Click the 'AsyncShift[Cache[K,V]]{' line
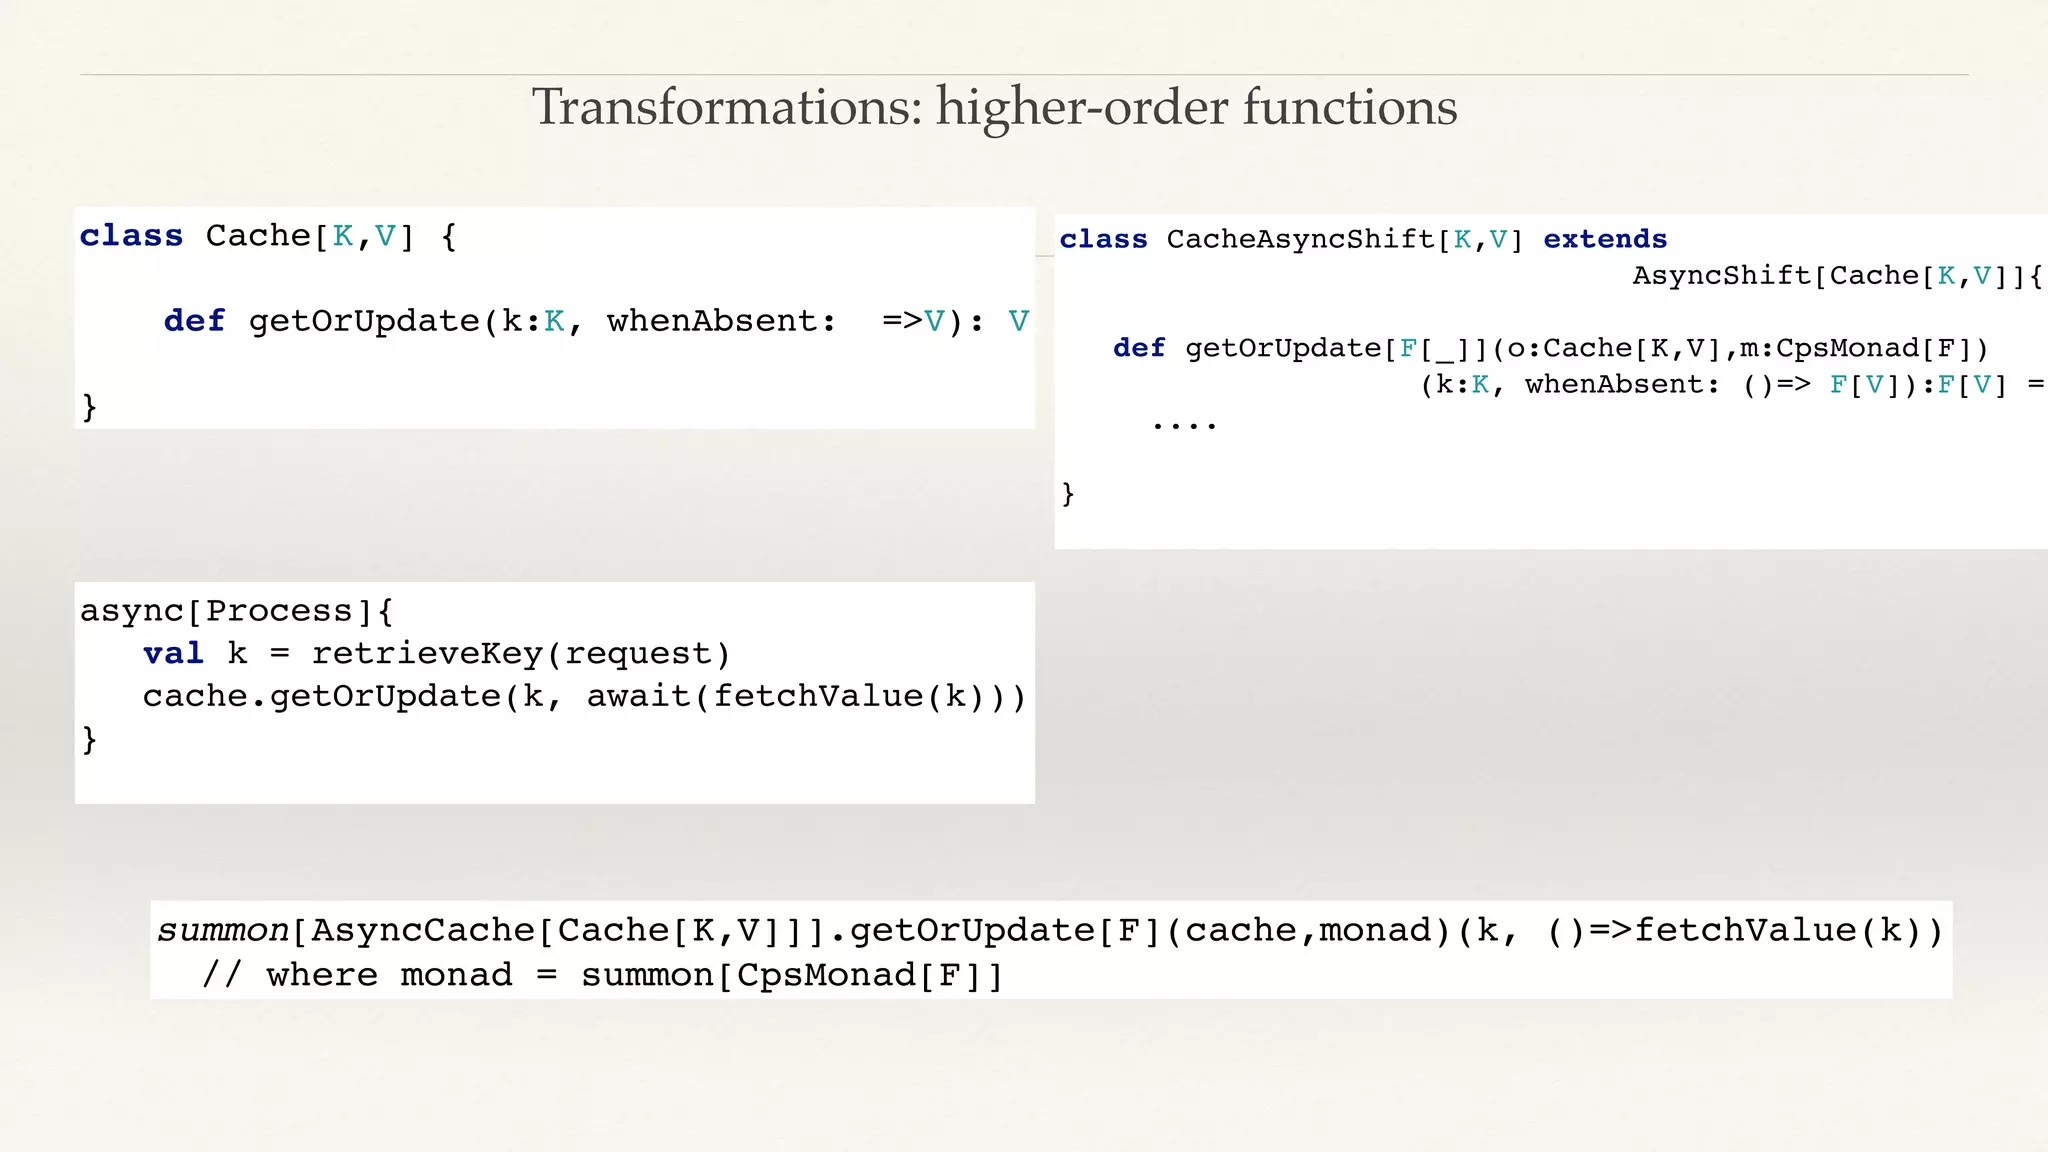This screenshot has height=1152, width=2048. point(1838,276)
